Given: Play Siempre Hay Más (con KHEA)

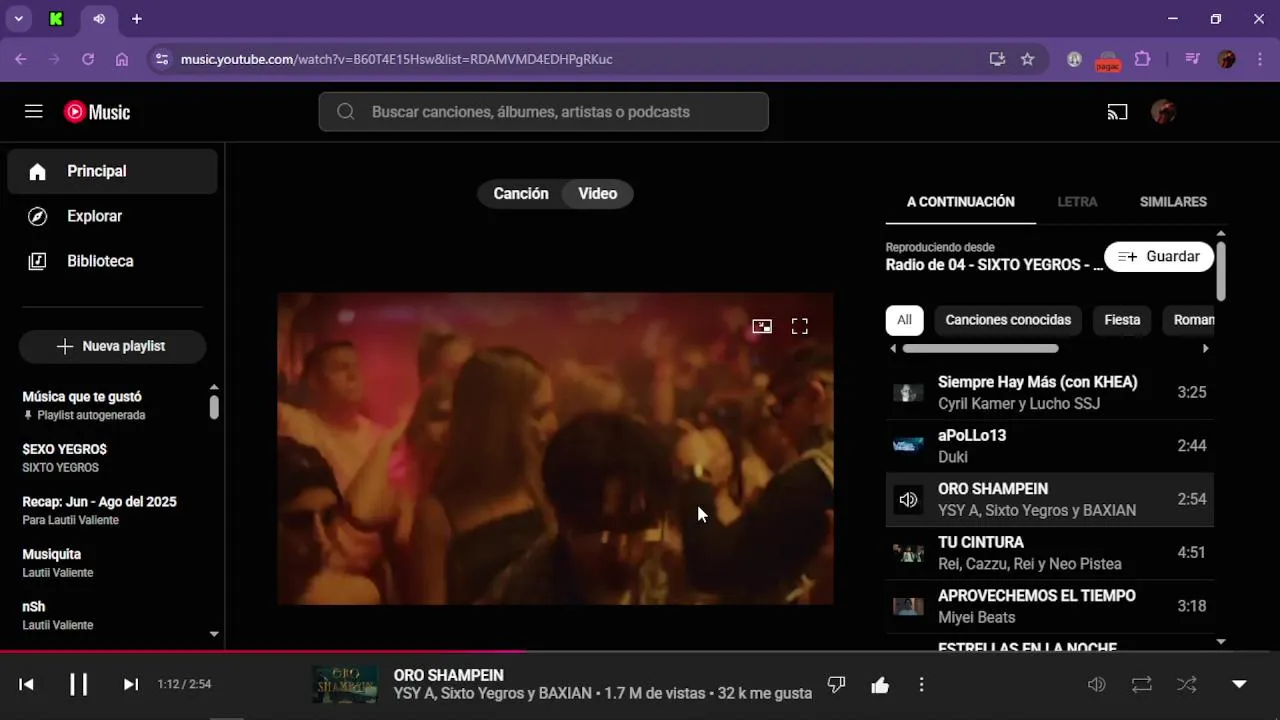Looking at the screenshot, I should pos(1050,392).
